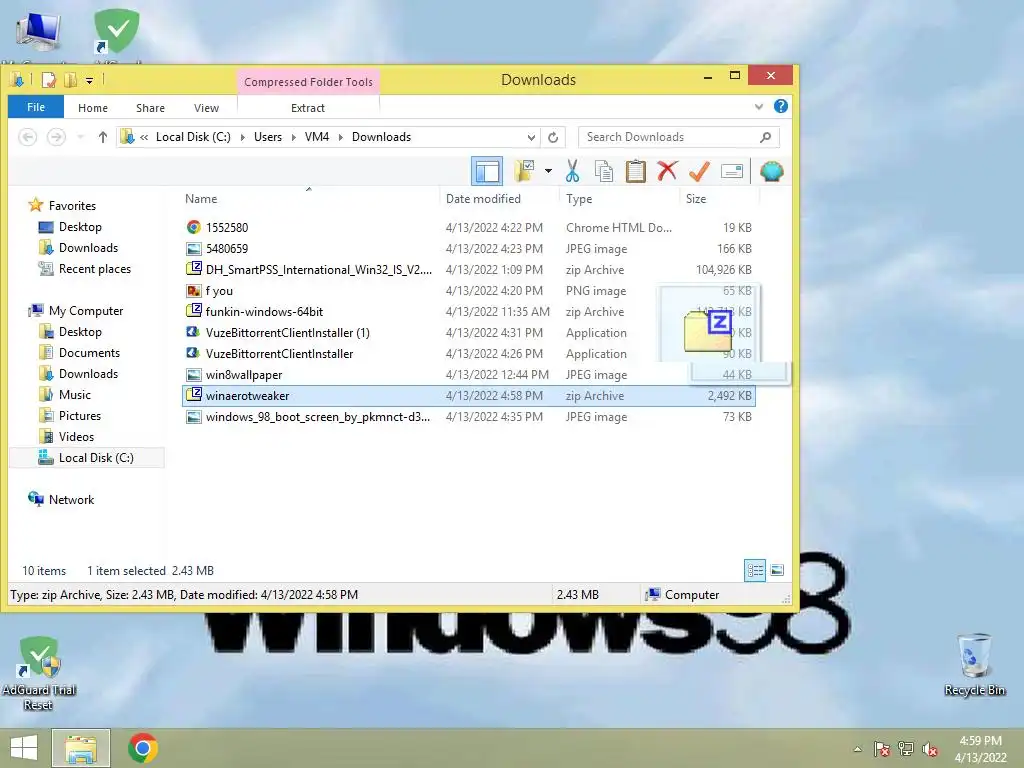This screenshot has height=768, width=1024.
Task: Click the search magnifier icon
Action: click(765, 137)
